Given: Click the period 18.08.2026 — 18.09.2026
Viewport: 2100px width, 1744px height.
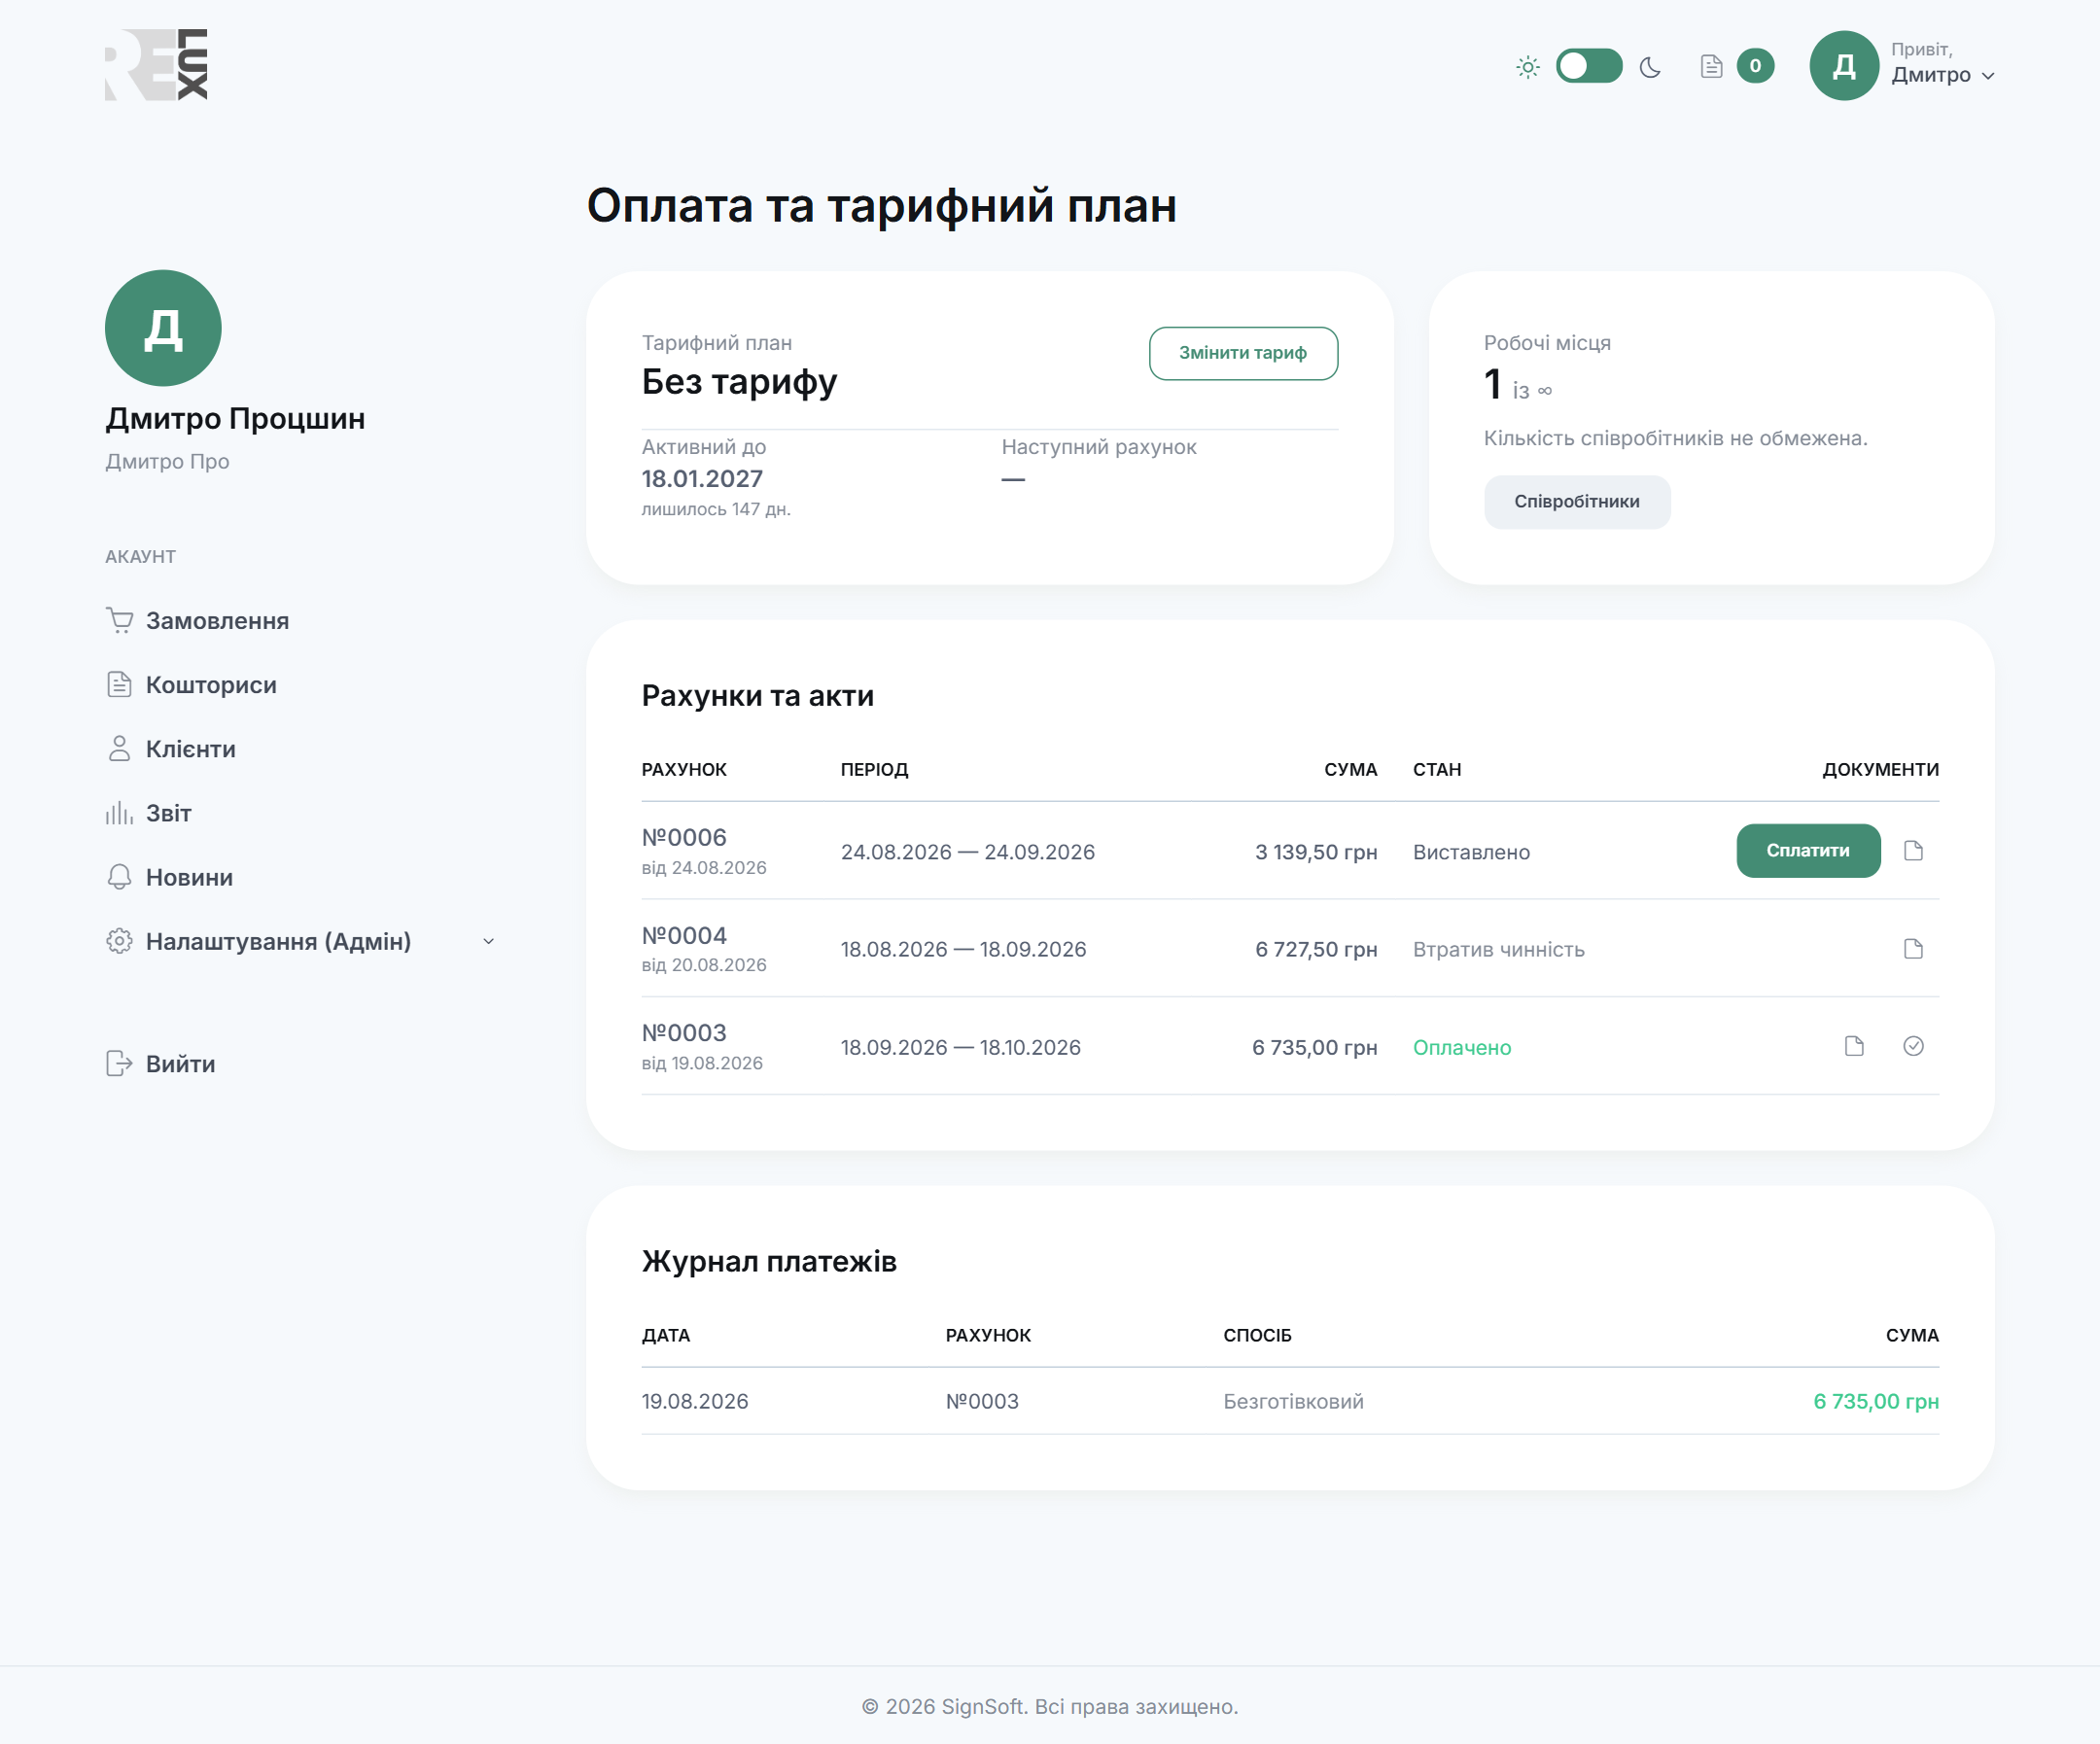Looking at the screenshot, I should pos(963,950).
